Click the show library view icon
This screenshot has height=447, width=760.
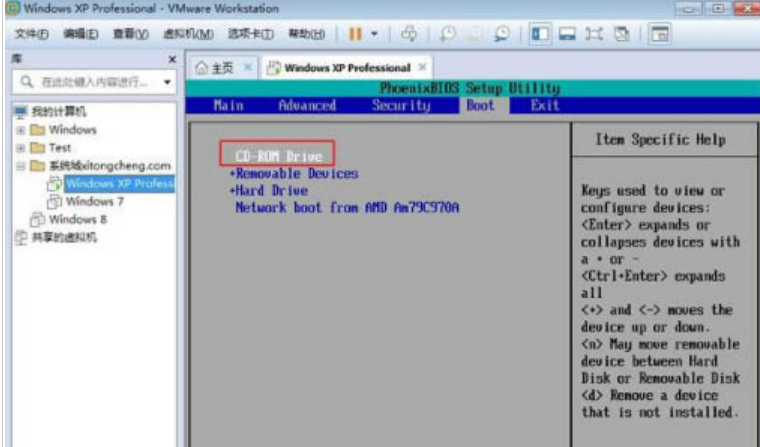(540, 34)
